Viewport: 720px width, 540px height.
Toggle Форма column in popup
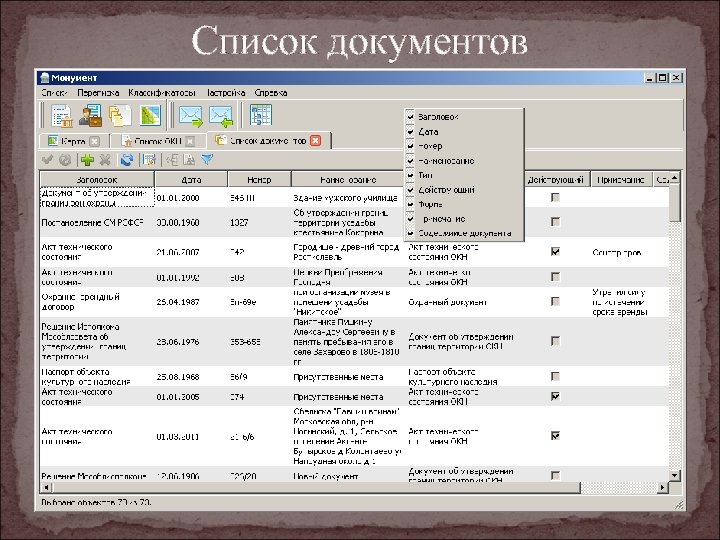point(464,204)
